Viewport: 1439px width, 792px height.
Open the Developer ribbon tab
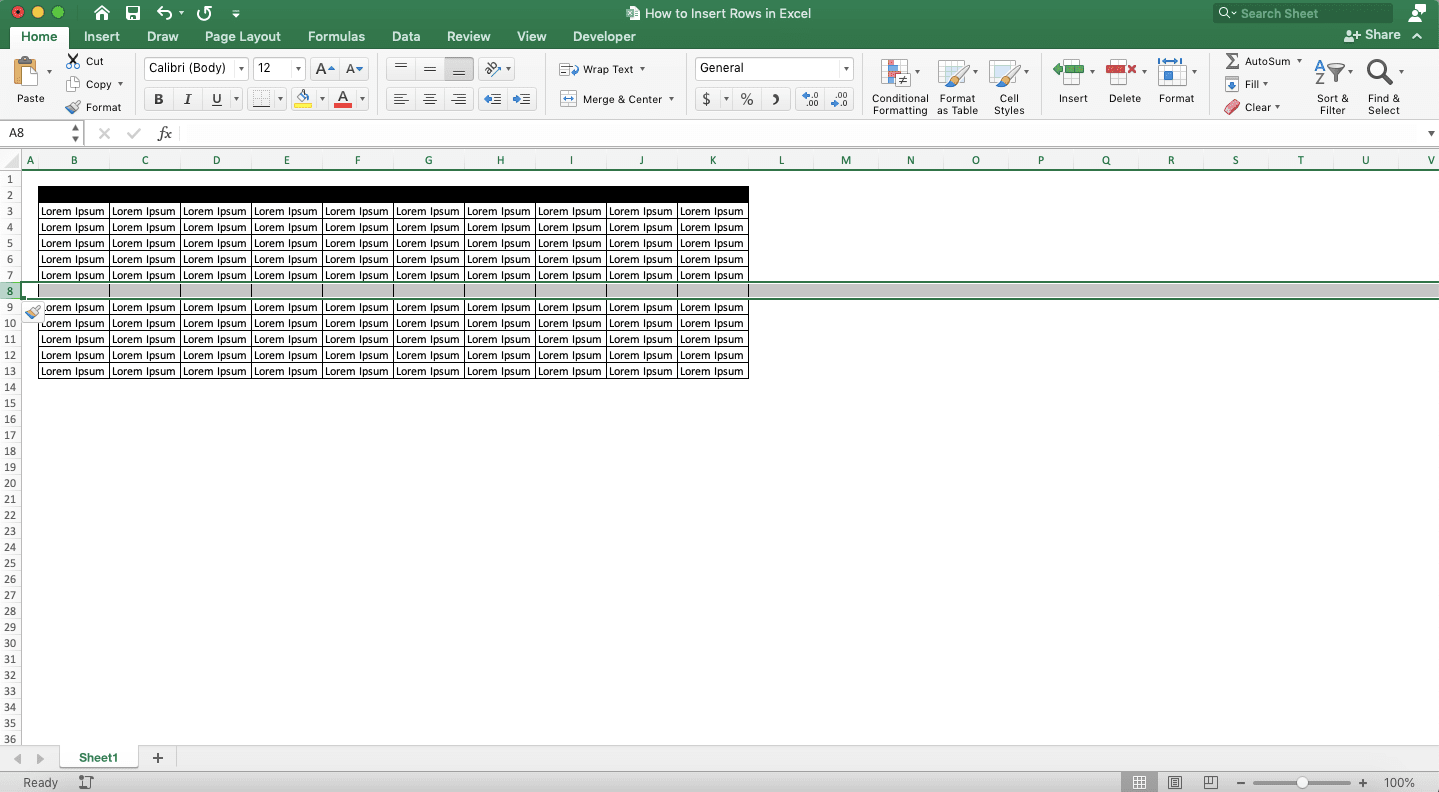coord(603,36)
